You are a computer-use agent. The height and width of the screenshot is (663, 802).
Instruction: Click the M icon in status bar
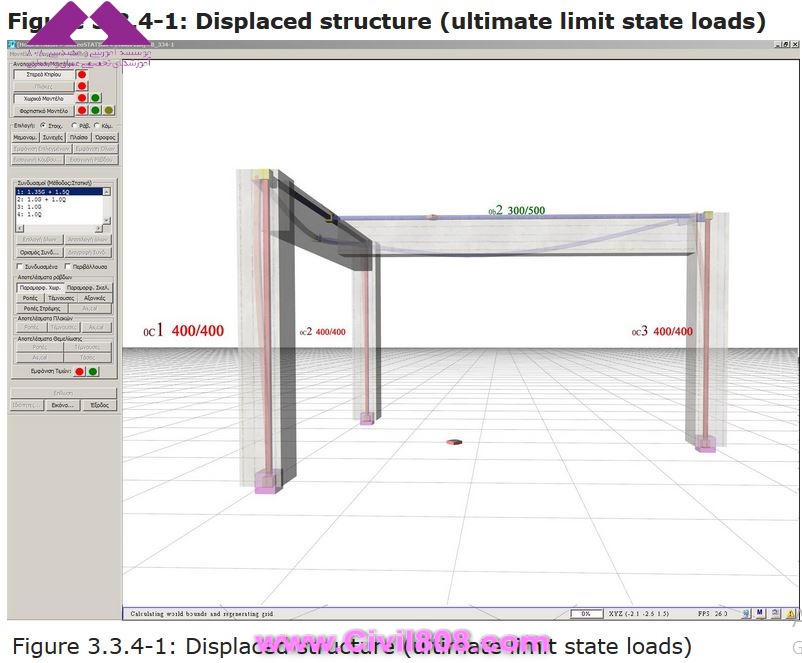(760, 613)
